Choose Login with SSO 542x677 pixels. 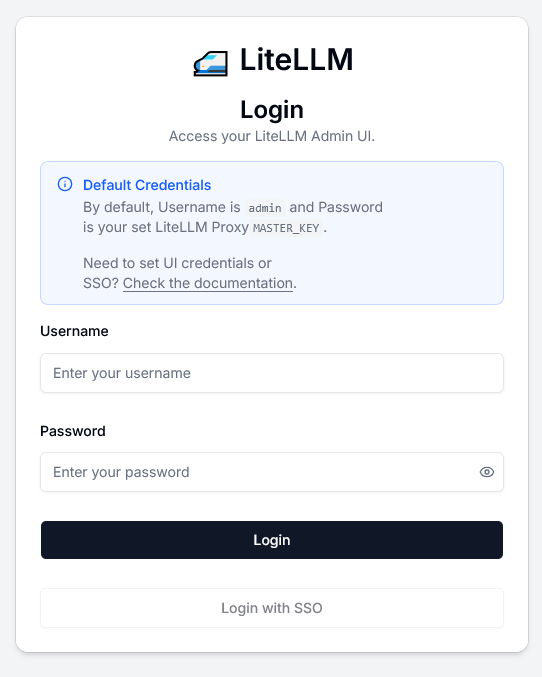point(272,608)
